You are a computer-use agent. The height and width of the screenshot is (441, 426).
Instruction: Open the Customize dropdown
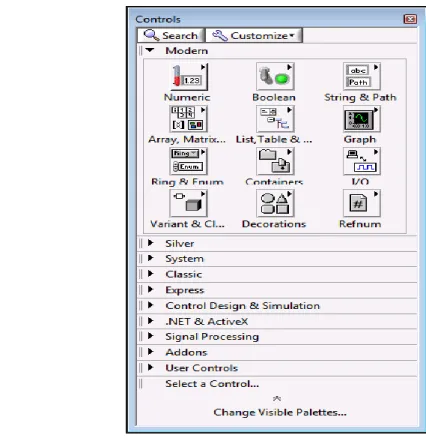coord(254,35)
